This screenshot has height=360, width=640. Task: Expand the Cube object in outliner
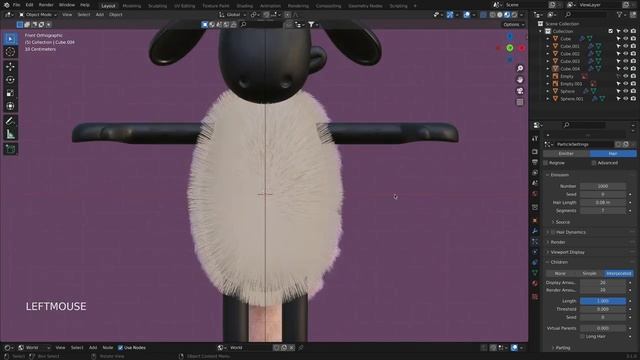[548, 39]
